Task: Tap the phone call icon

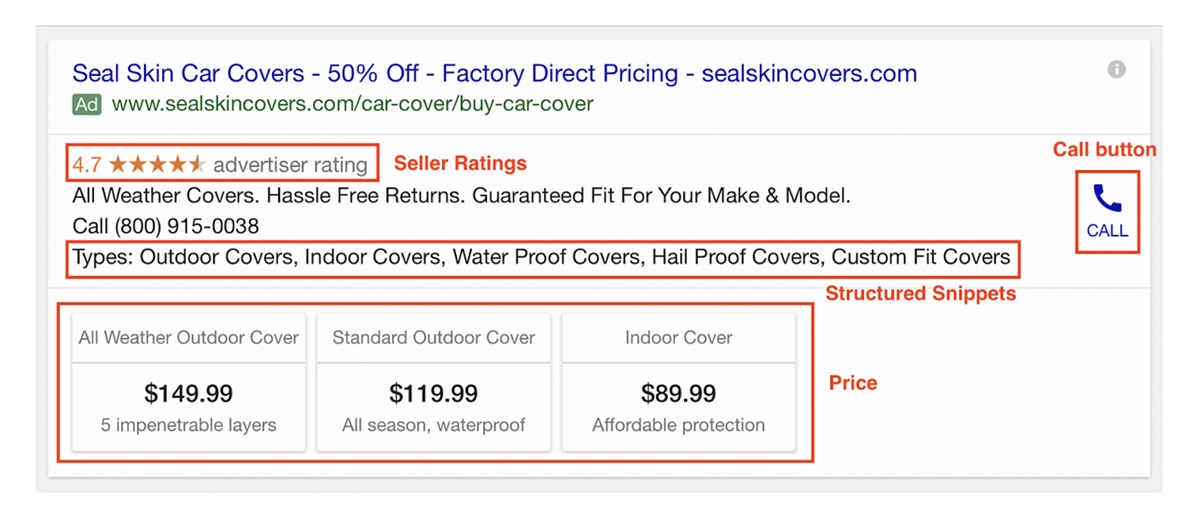Action: coord(1107,198)
